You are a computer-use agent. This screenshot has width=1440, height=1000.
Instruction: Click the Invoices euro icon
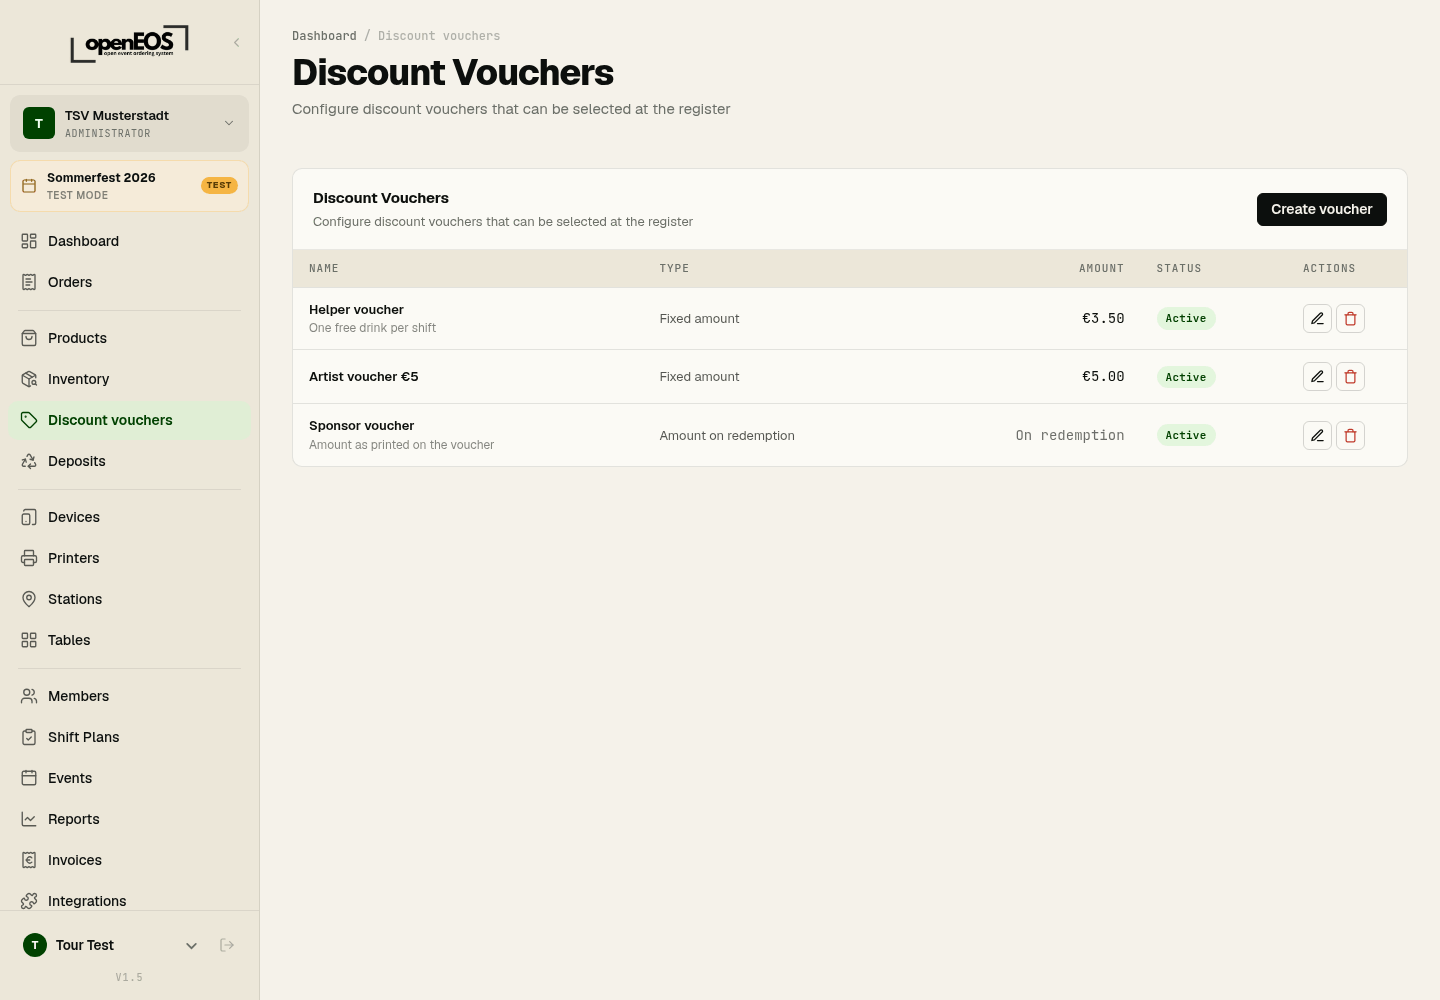[x=29, y=860]
